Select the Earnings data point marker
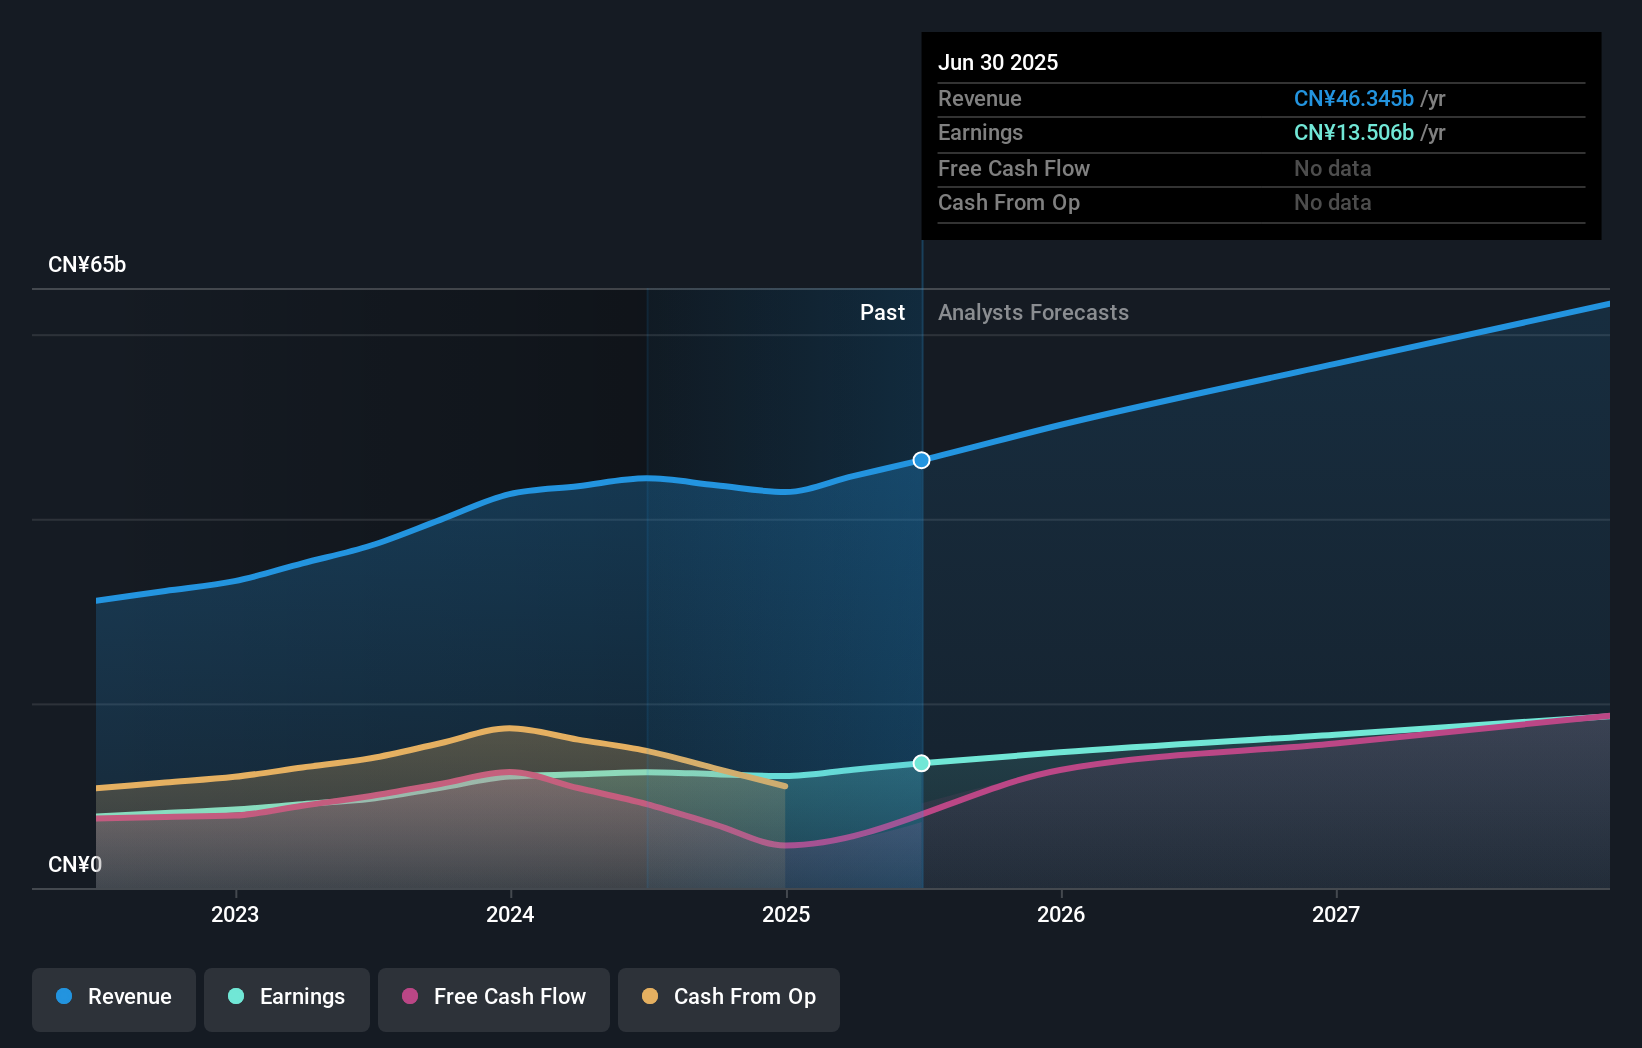This screenshot has height=1048, width=1642. point(921,763)
